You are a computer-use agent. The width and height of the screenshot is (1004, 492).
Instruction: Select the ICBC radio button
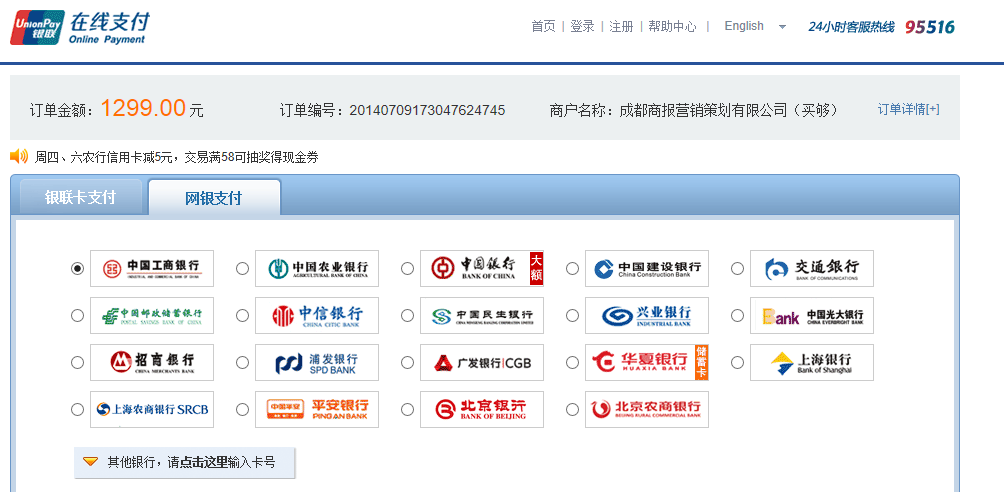click(77, 268)
